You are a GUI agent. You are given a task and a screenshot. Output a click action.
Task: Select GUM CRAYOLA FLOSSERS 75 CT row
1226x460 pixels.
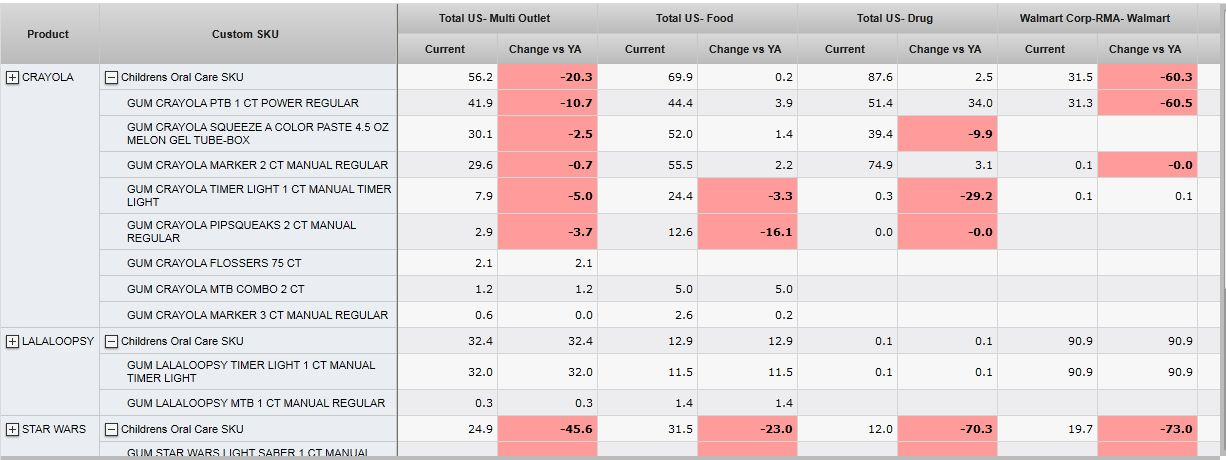pos(214,263)
